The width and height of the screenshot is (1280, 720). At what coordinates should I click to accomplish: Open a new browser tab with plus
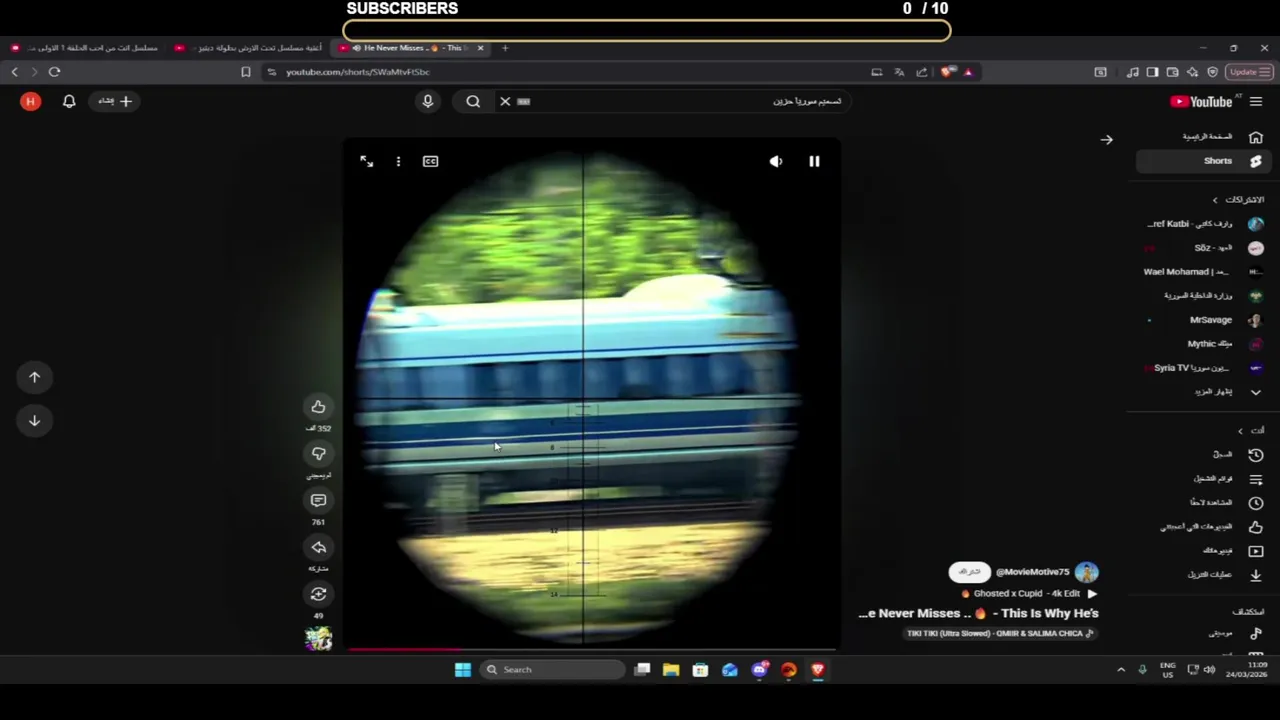tap(505, 48)
